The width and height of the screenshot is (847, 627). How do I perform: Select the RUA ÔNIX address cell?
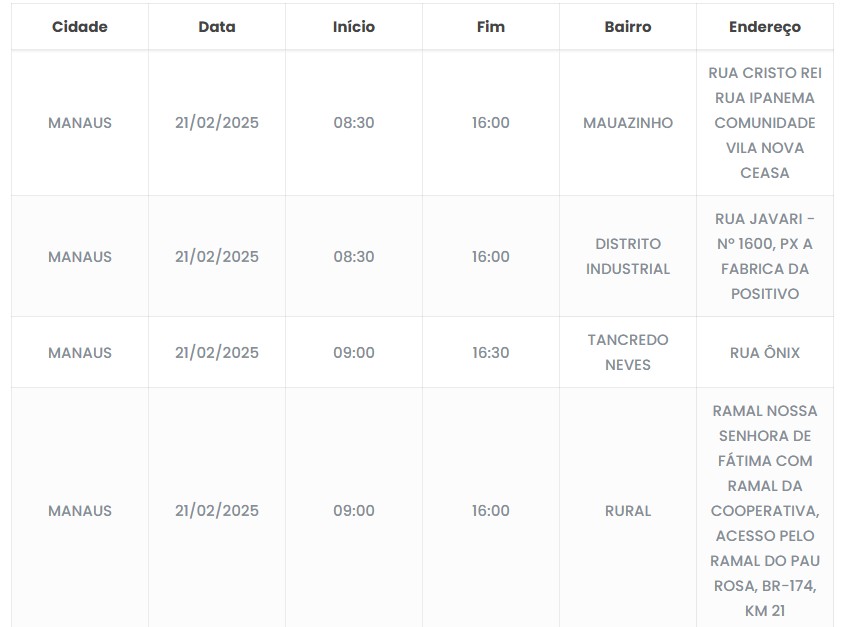(x=765, y=353)
